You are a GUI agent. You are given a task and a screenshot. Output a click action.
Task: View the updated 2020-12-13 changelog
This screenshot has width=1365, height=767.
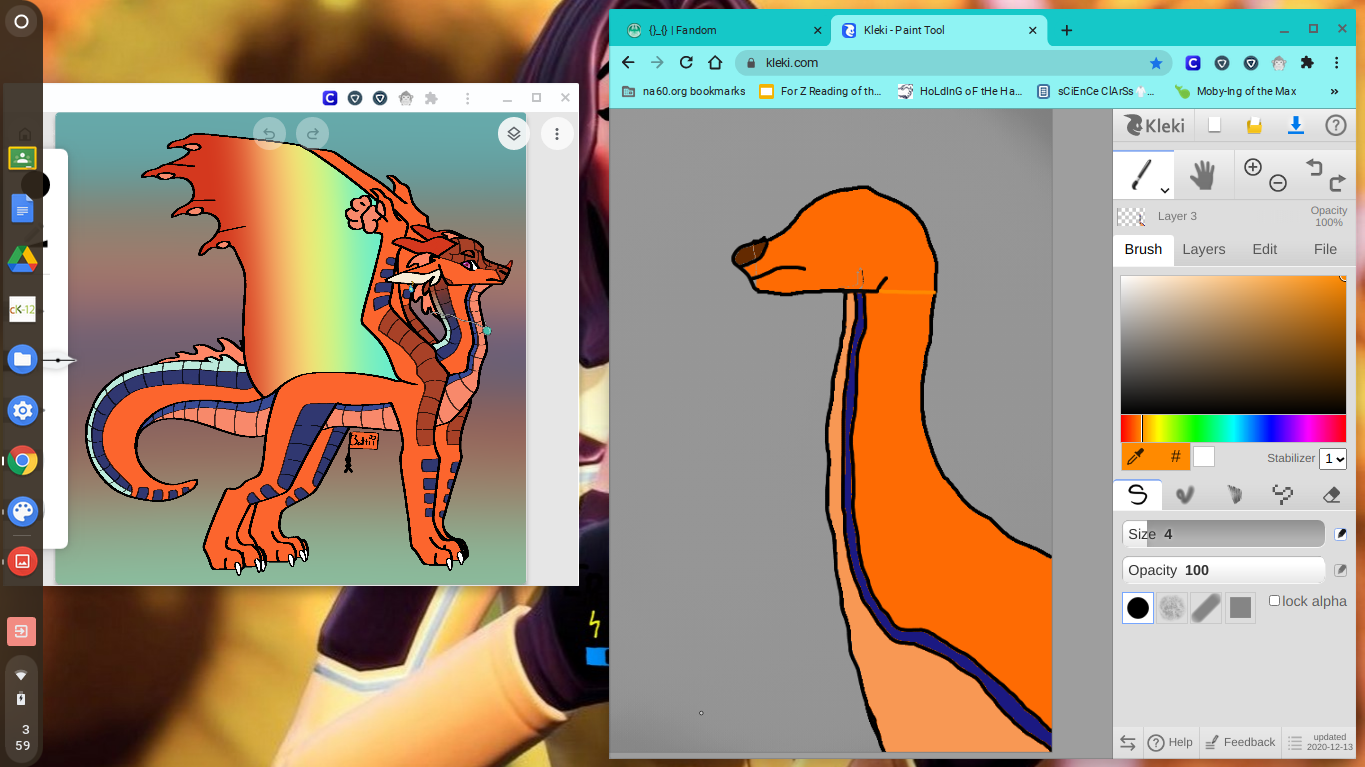coord(1320,742)
